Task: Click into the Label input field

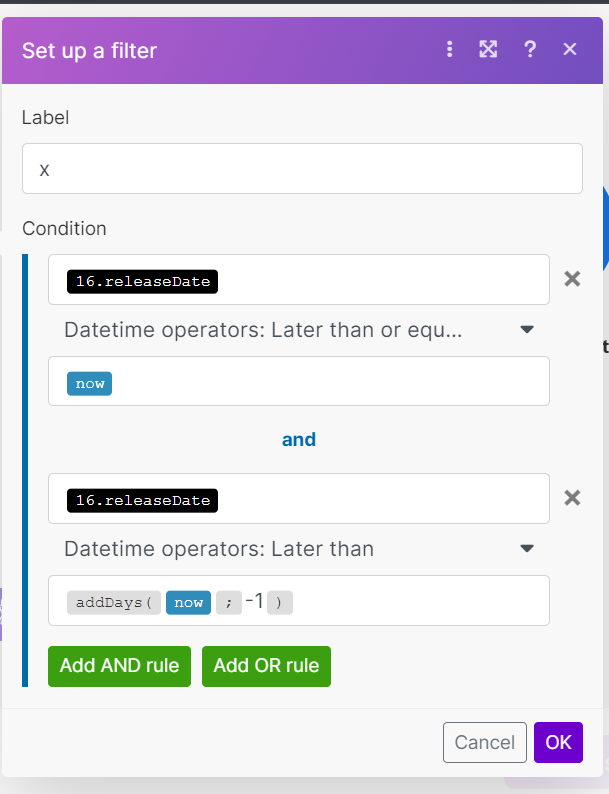Action: (x=302, y=169)
